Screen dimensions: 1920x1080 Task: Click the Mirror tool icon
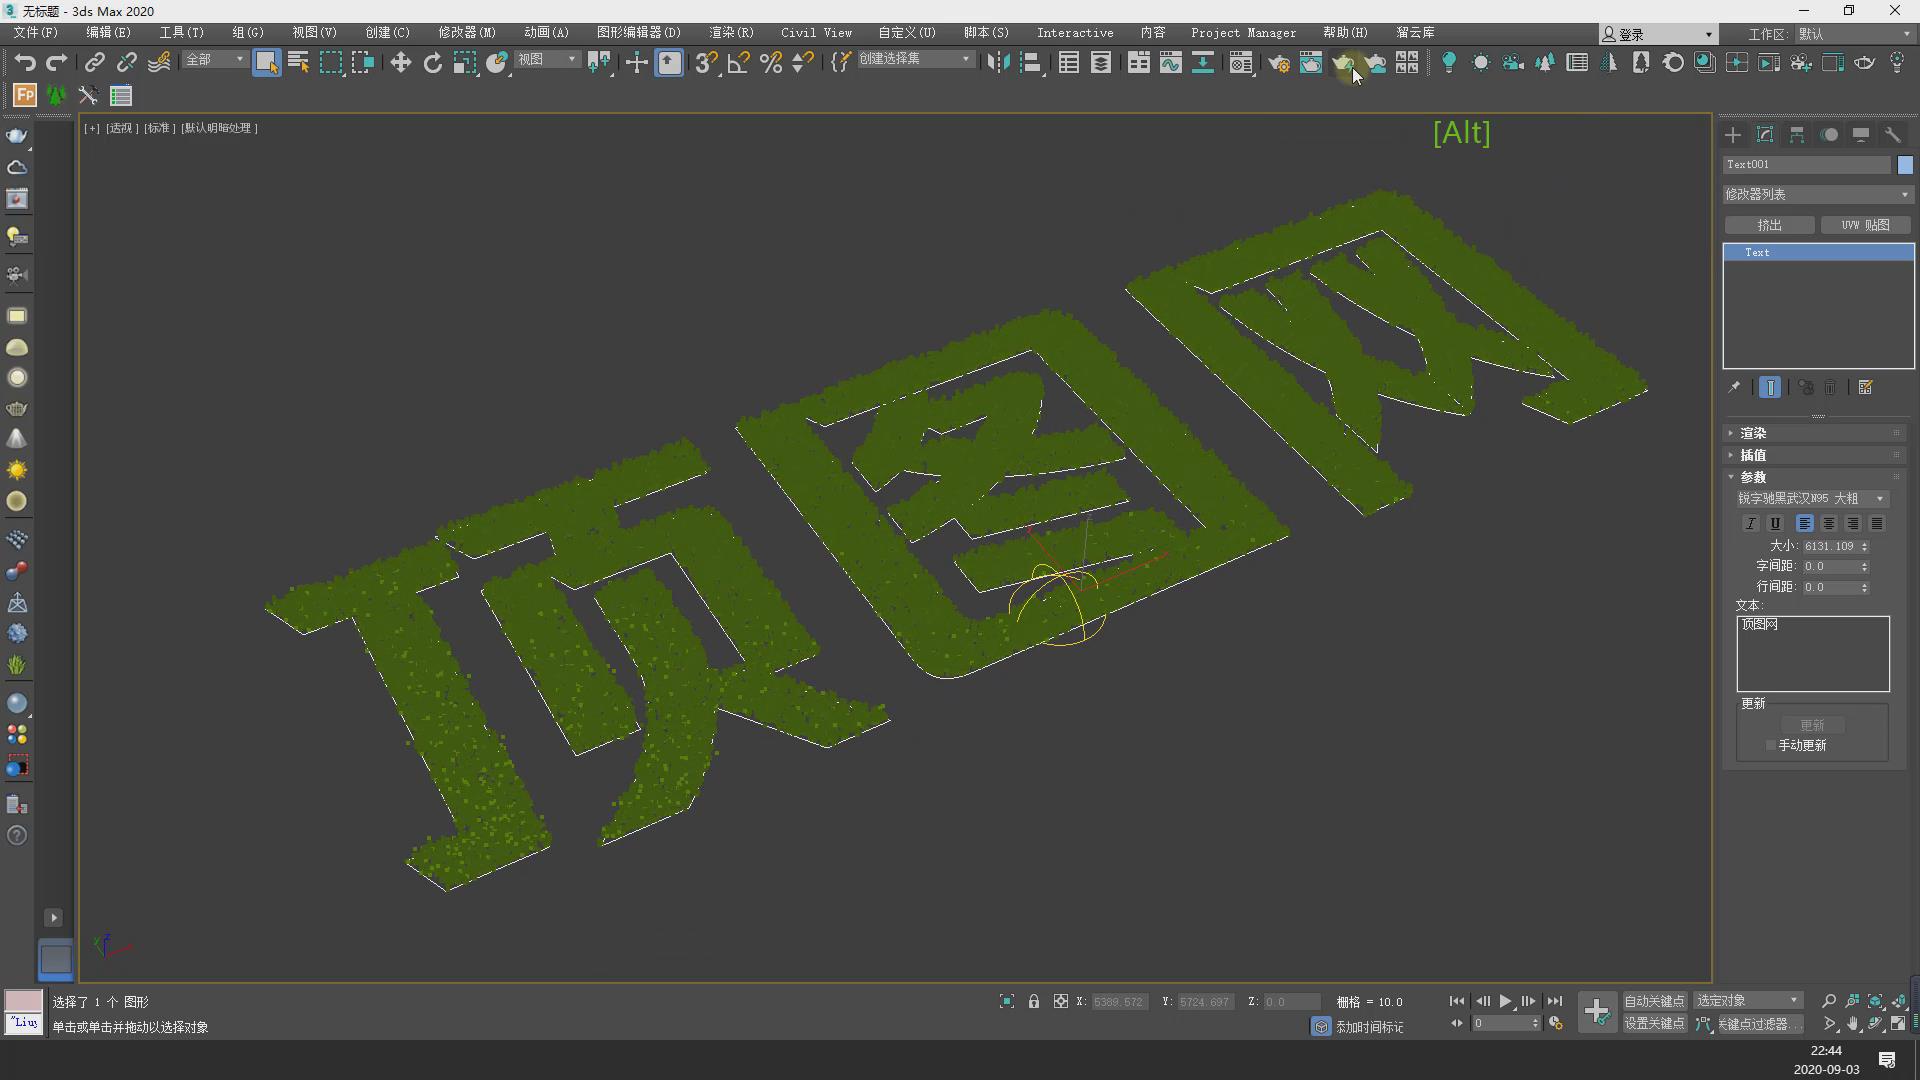coord(997,63)
